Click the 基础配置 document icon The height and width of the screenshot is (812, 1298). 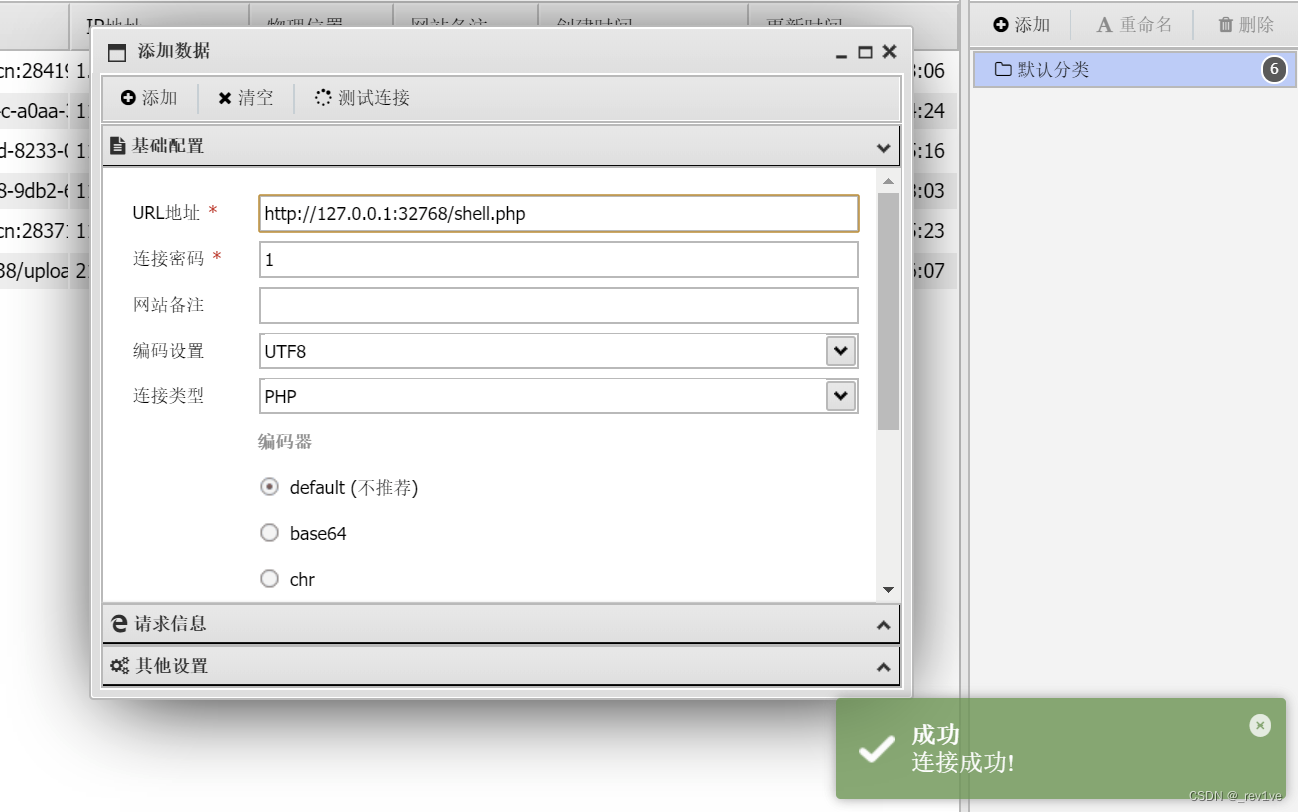point(118,146)
